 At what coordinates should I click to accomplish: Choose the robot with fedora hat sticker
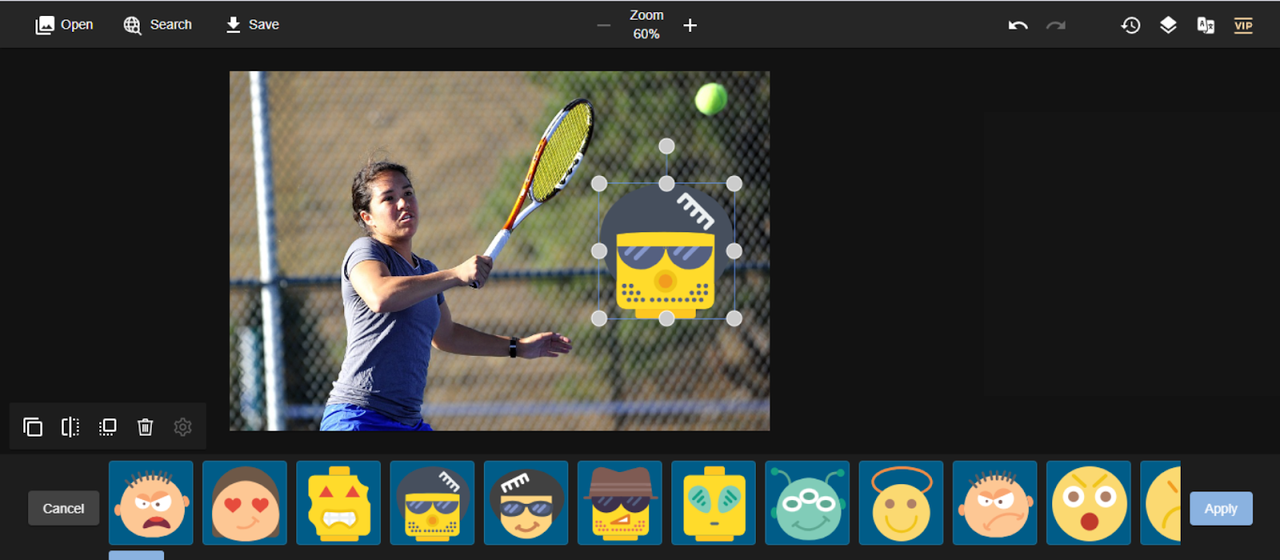point(620,503)
